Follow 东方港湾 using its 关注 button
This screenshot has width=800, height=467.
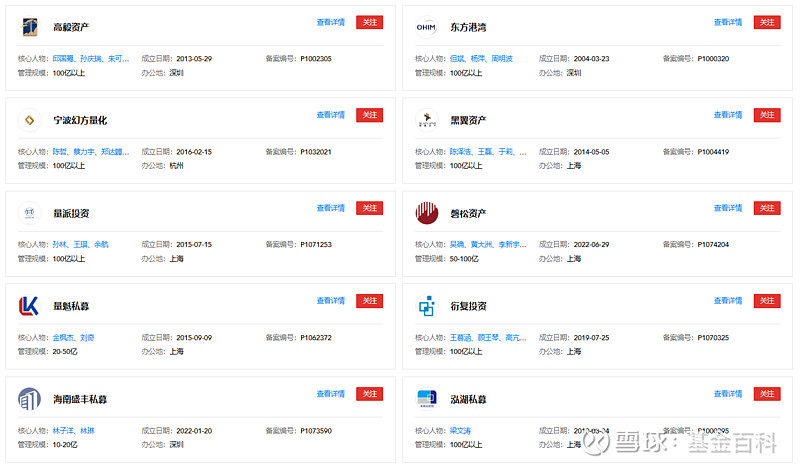pyautogui.click(x=767, y=22)
